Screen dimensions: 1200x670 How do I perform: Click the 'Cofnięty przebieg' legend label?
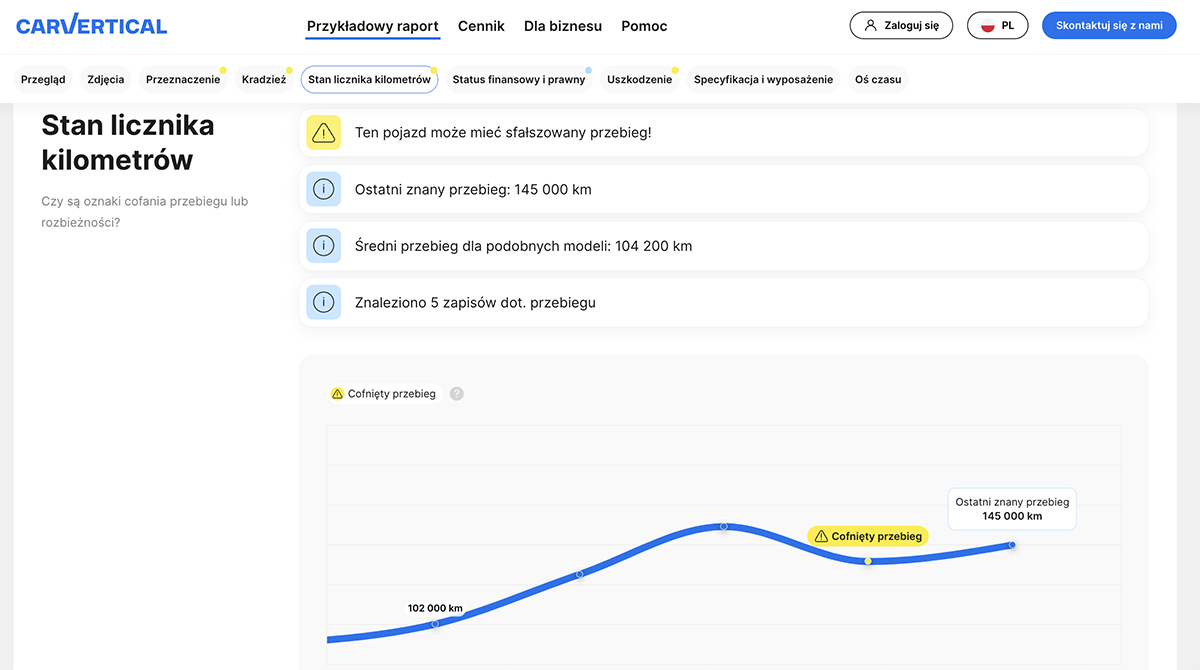[392, 394]
